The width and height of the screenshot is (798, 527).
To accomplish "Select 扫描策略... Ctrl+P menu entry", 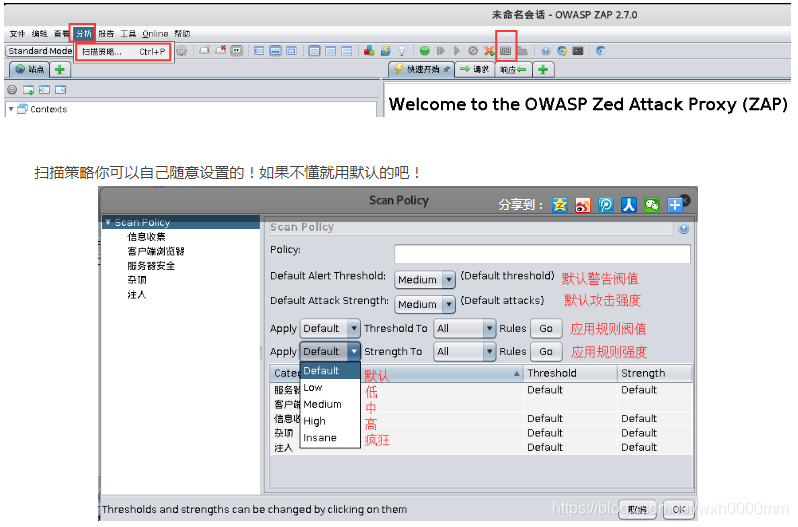I will point(124,52).
